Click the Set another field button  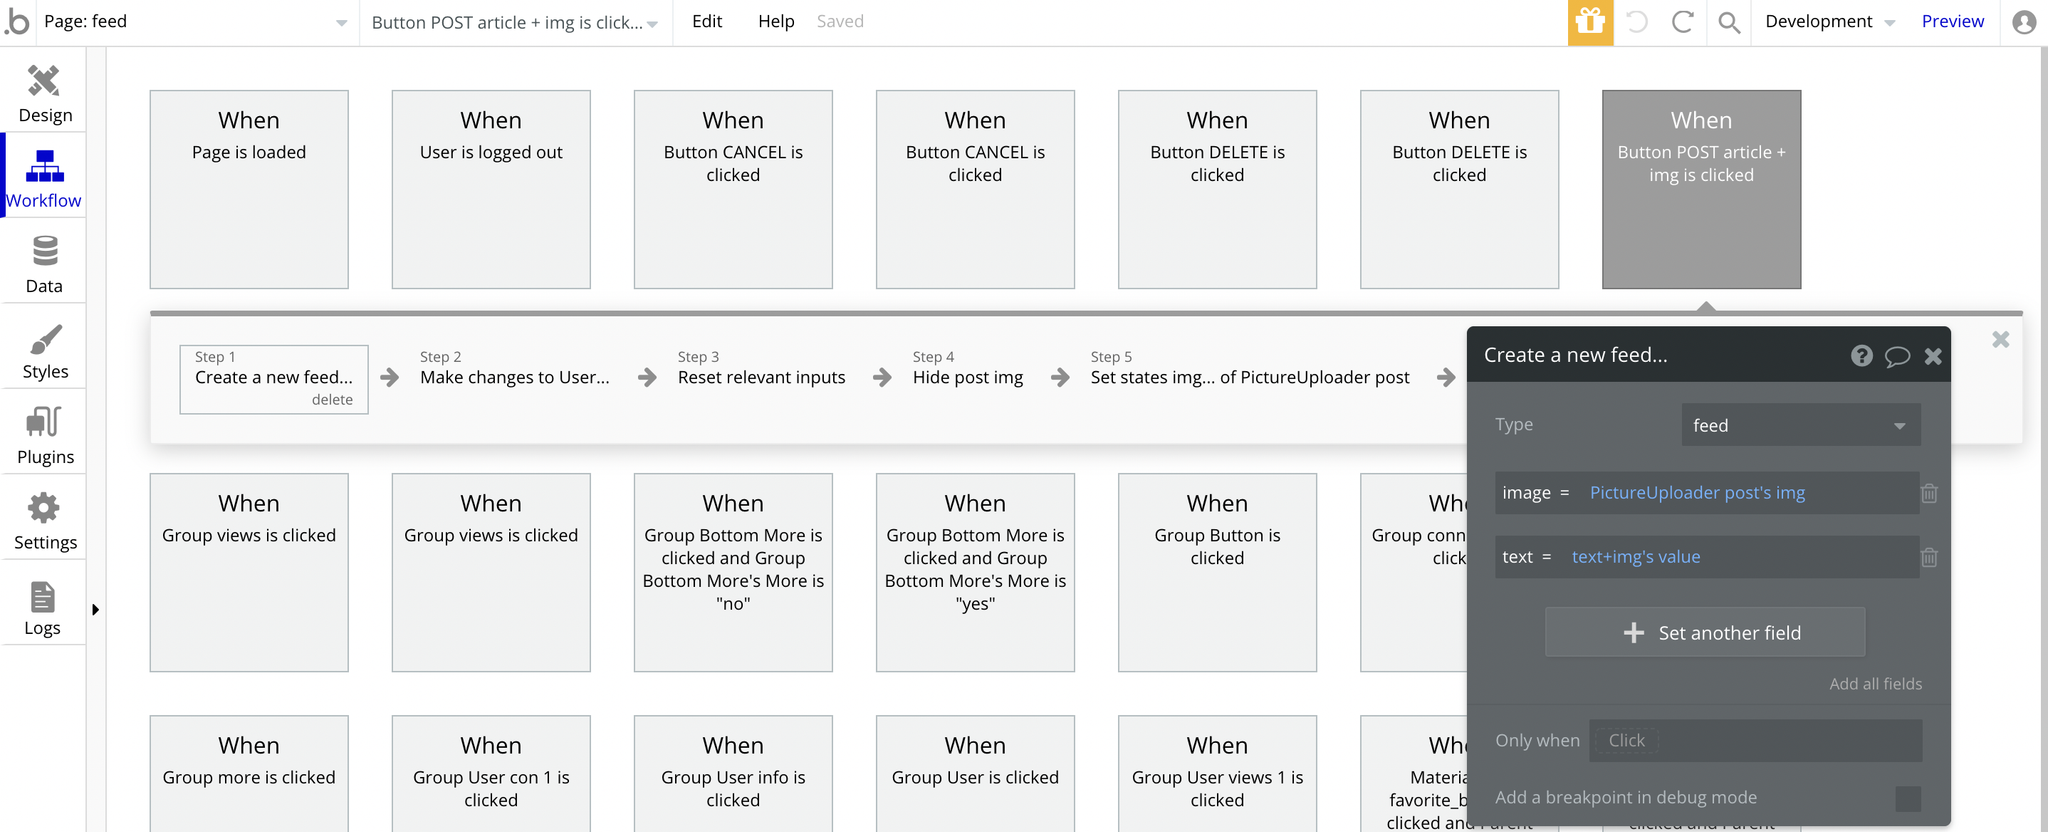tap(1705, 633)
